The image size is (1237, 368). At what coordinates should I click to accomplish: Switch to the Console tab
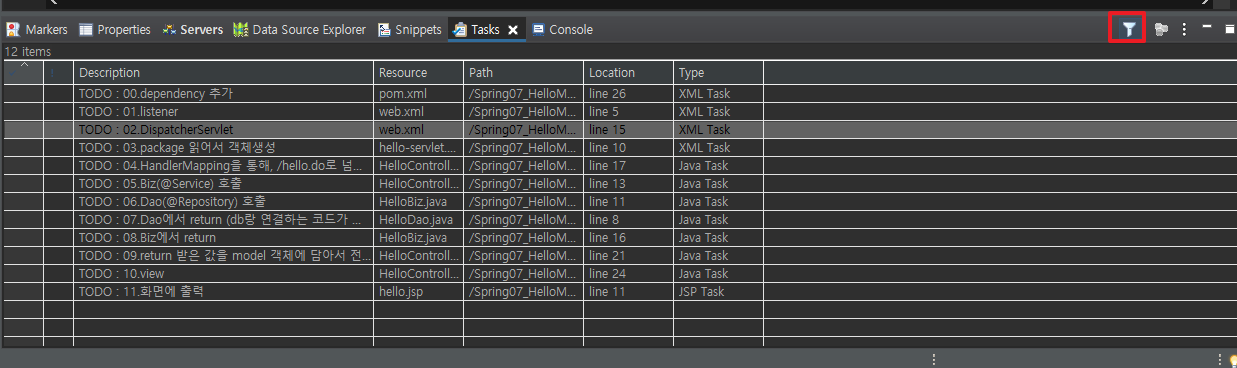pyautogui.click(x=562, y=30)
